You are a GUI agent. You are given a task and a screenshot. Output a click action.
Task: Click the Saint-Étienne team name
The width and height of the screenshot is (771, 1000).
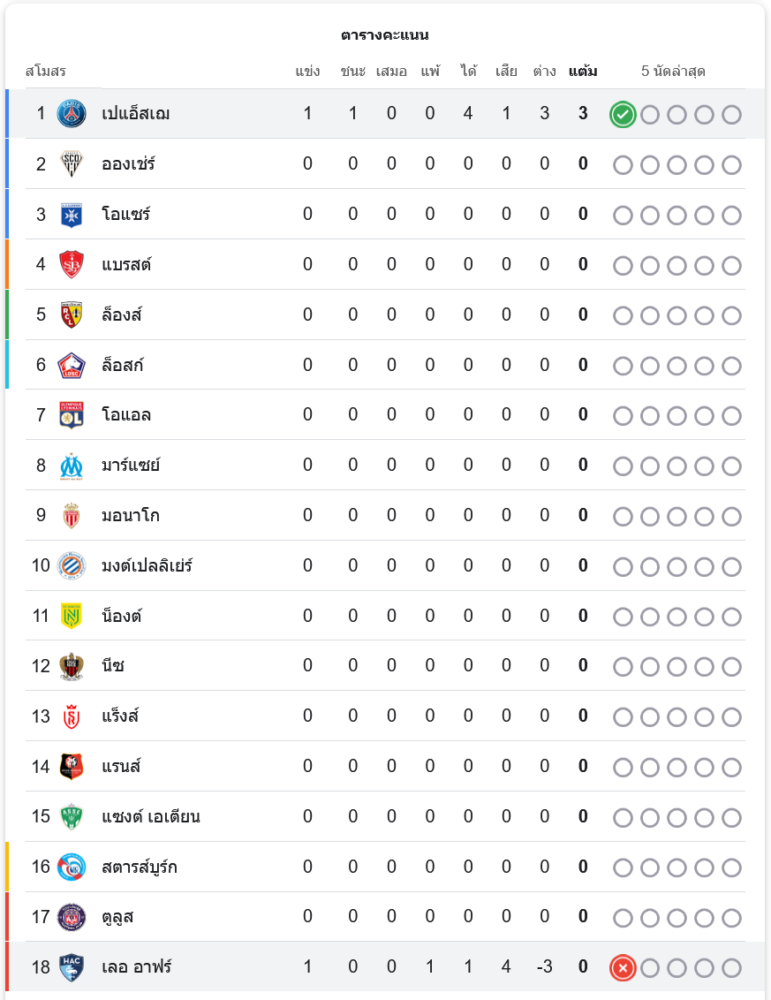point(151,817)
